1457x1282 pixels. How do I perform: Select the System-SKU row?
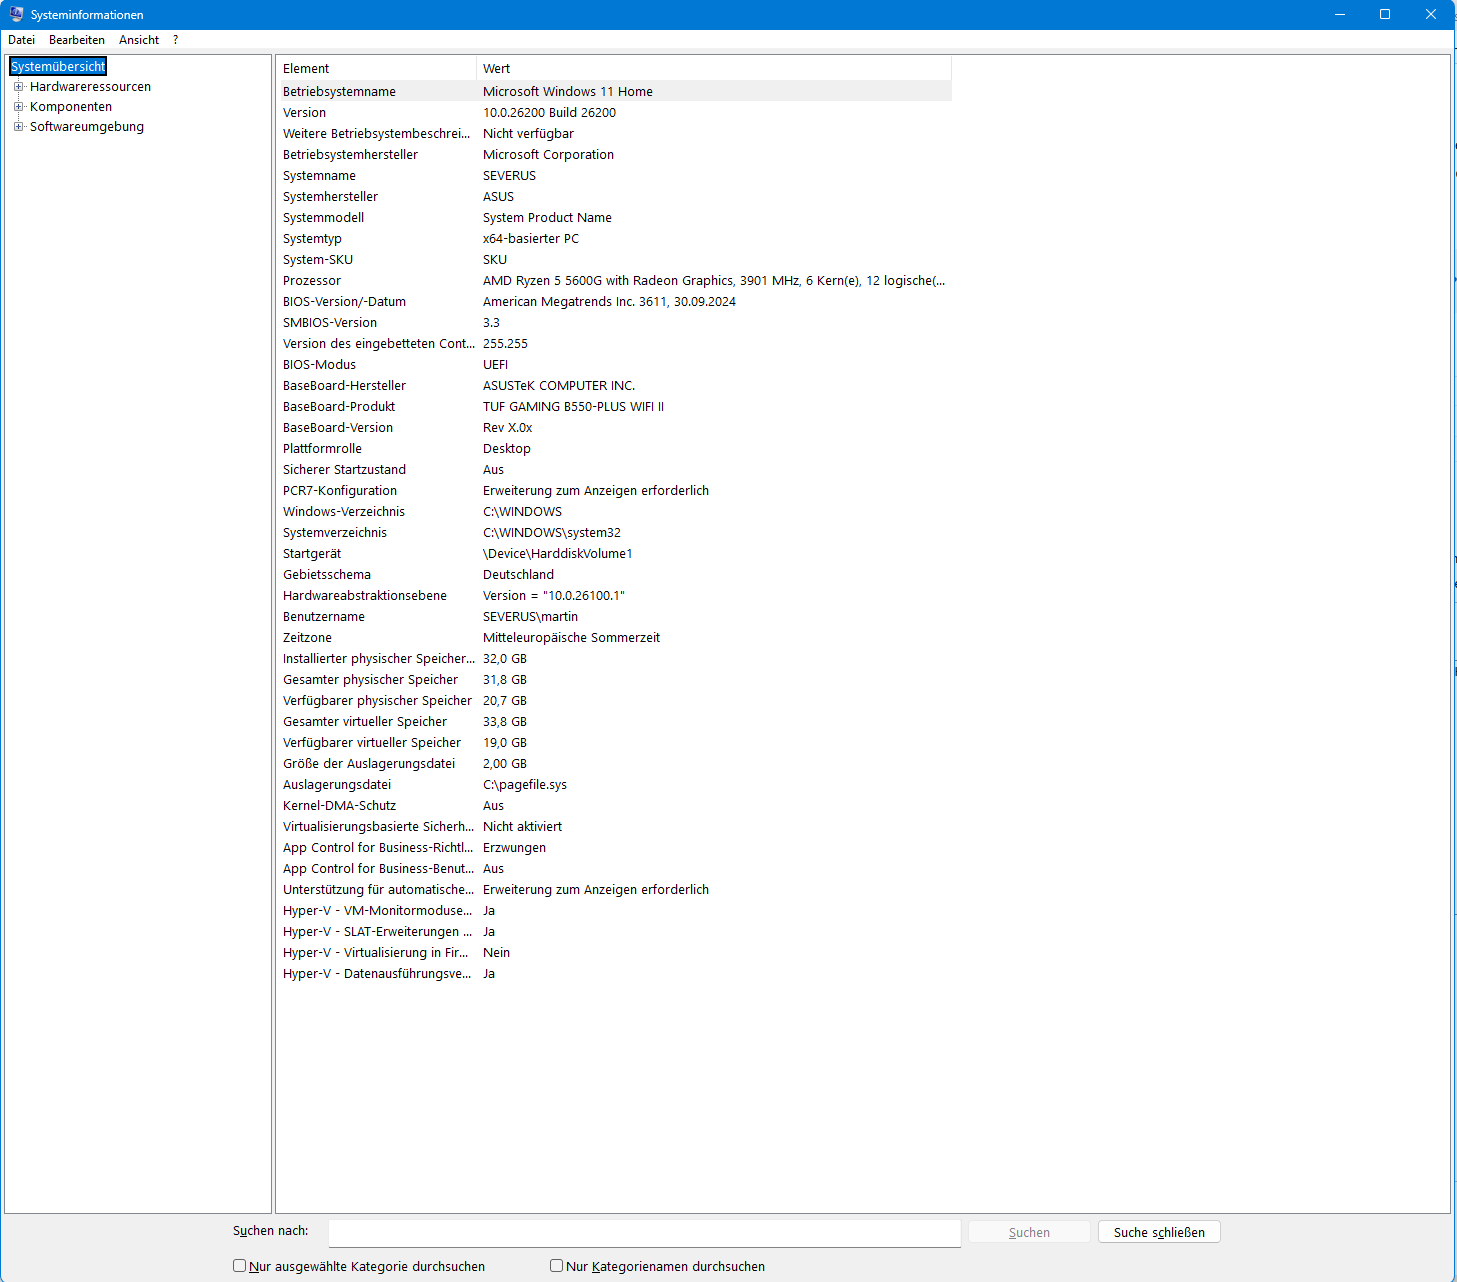click(614, 259)
